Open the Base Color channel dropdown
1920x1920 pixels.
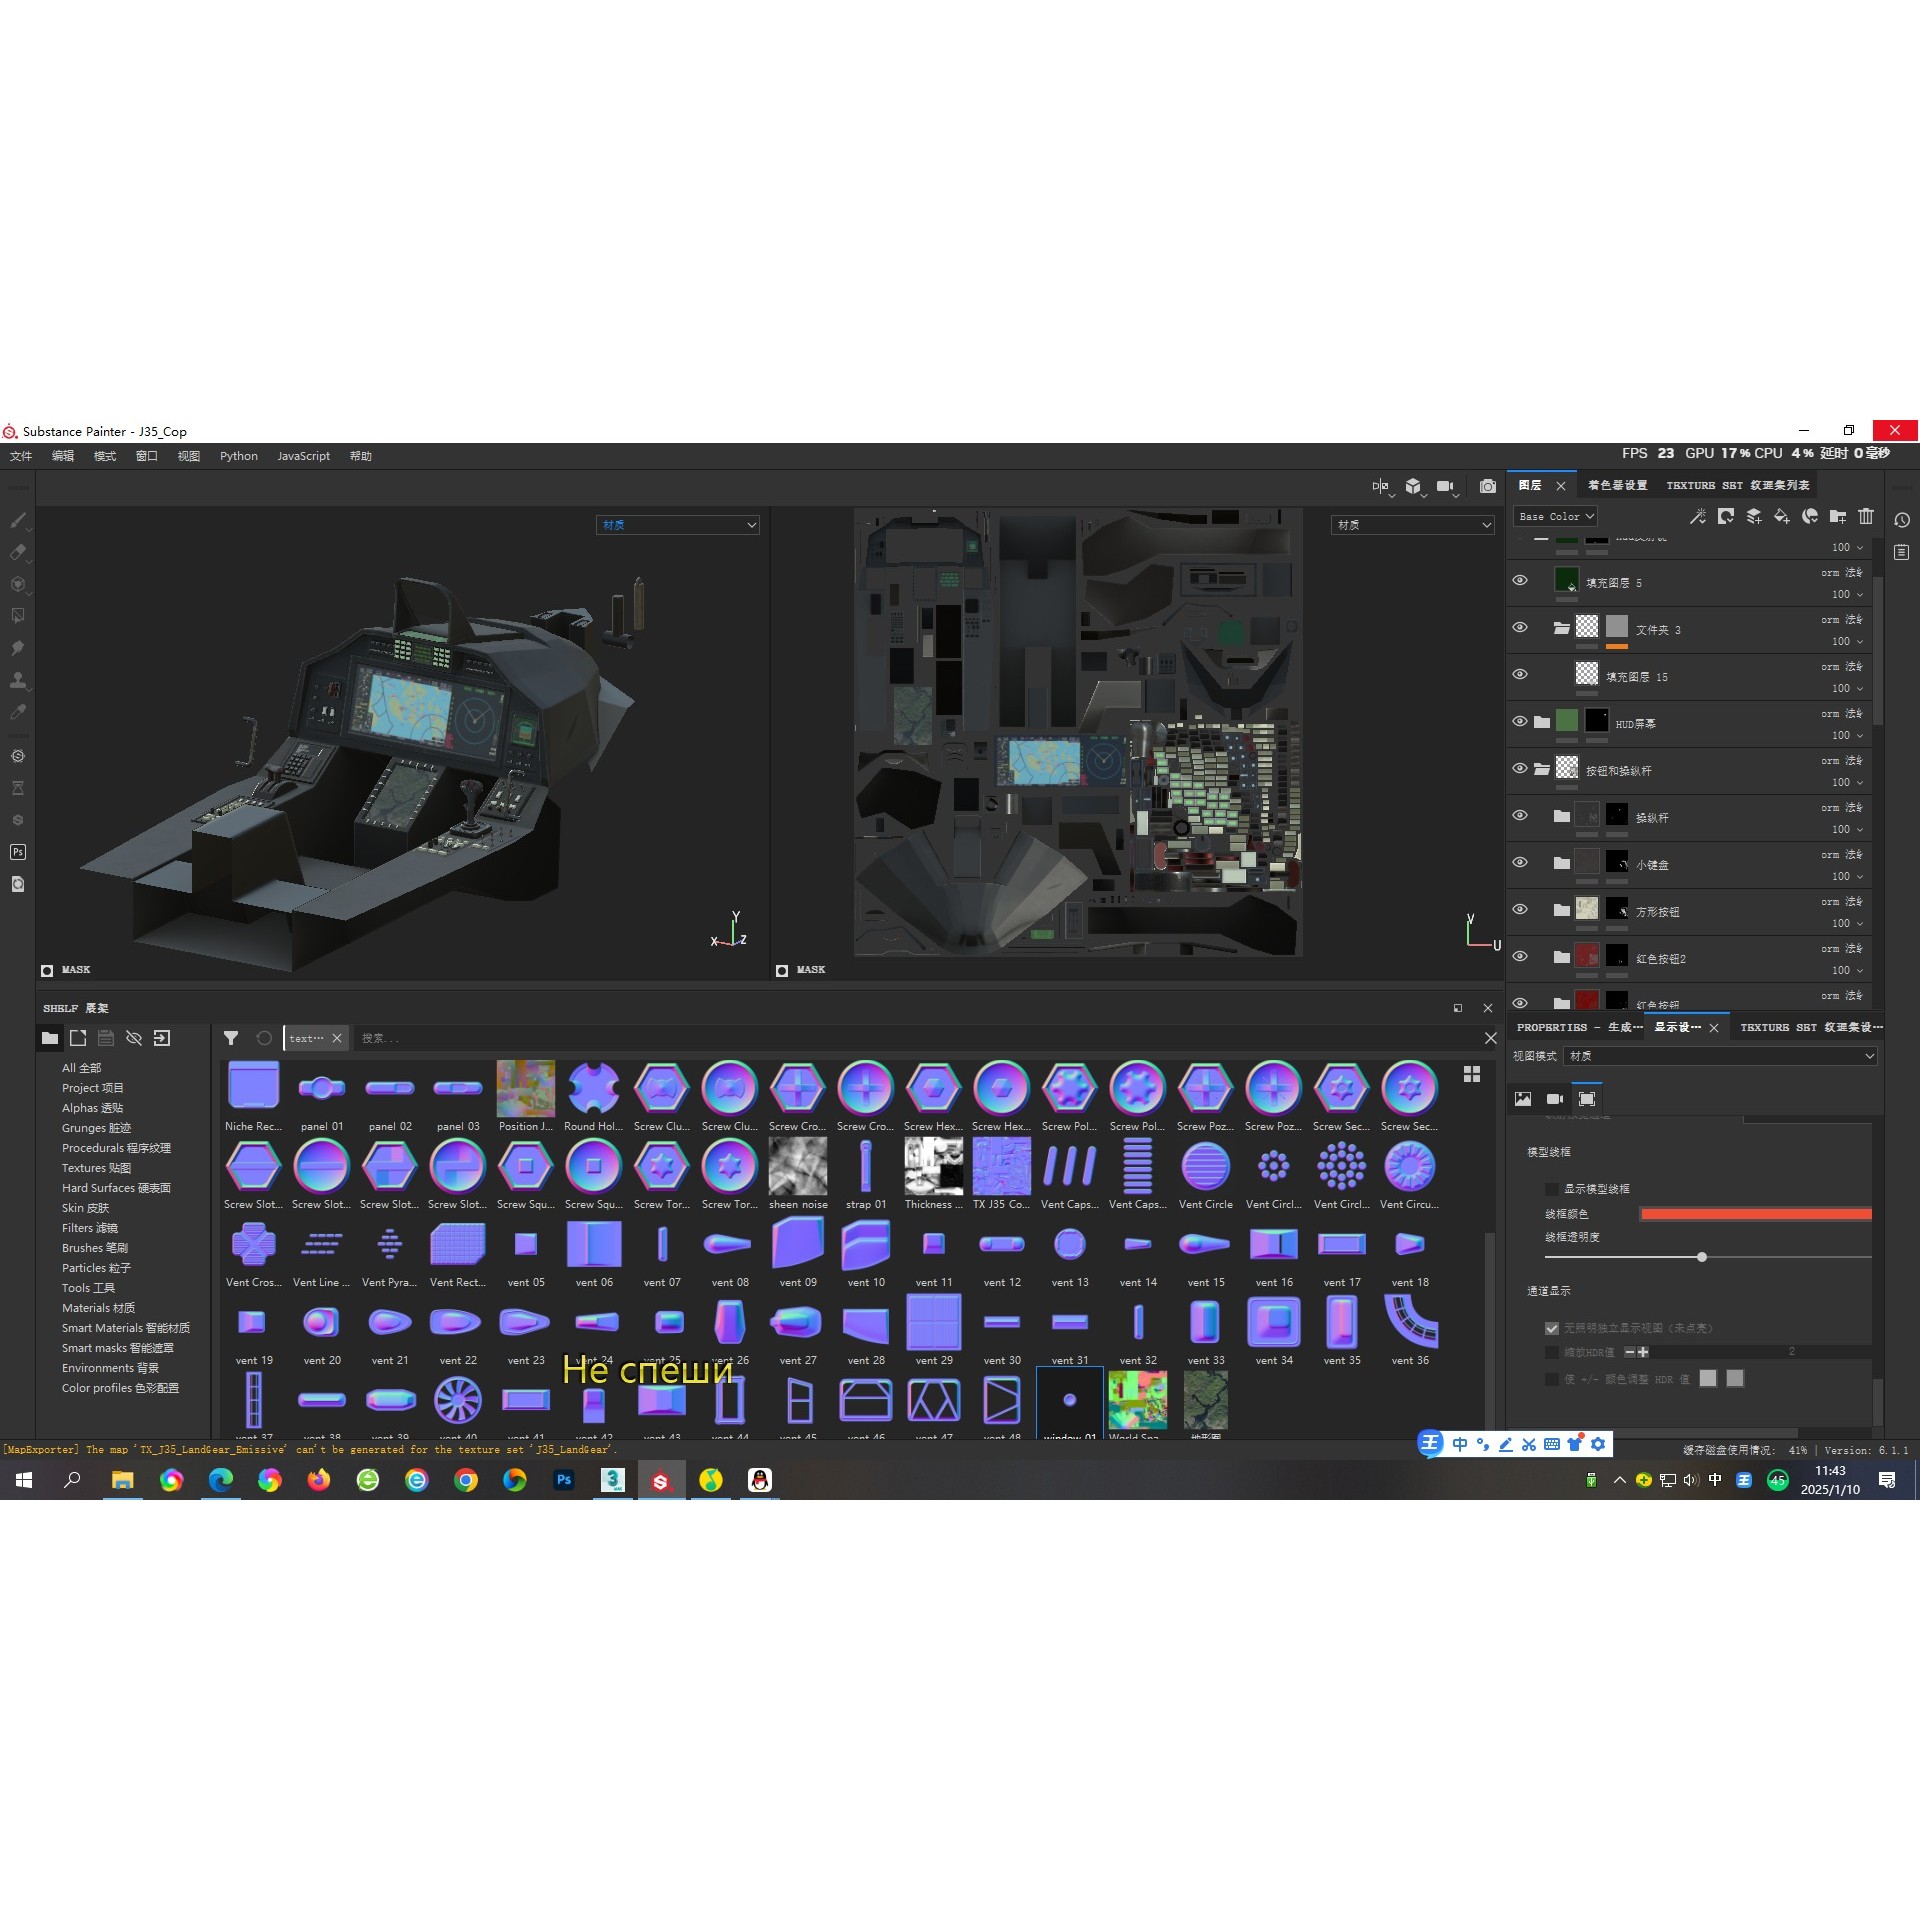pyautogui.click(x=1555, y=516)
